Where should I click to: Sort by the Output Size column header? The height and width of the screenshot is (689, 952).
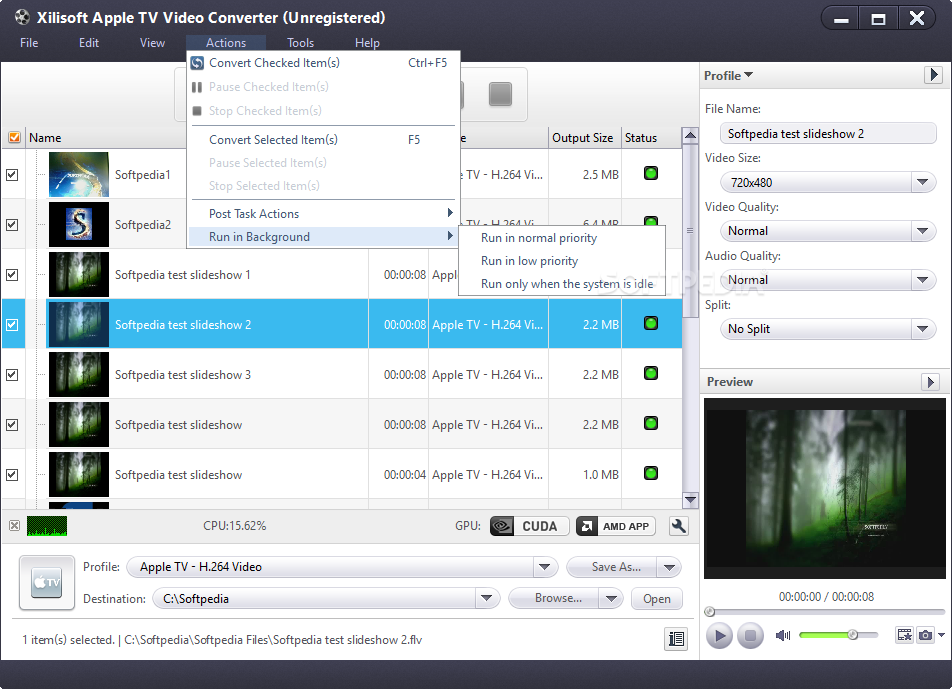[583, 138]
